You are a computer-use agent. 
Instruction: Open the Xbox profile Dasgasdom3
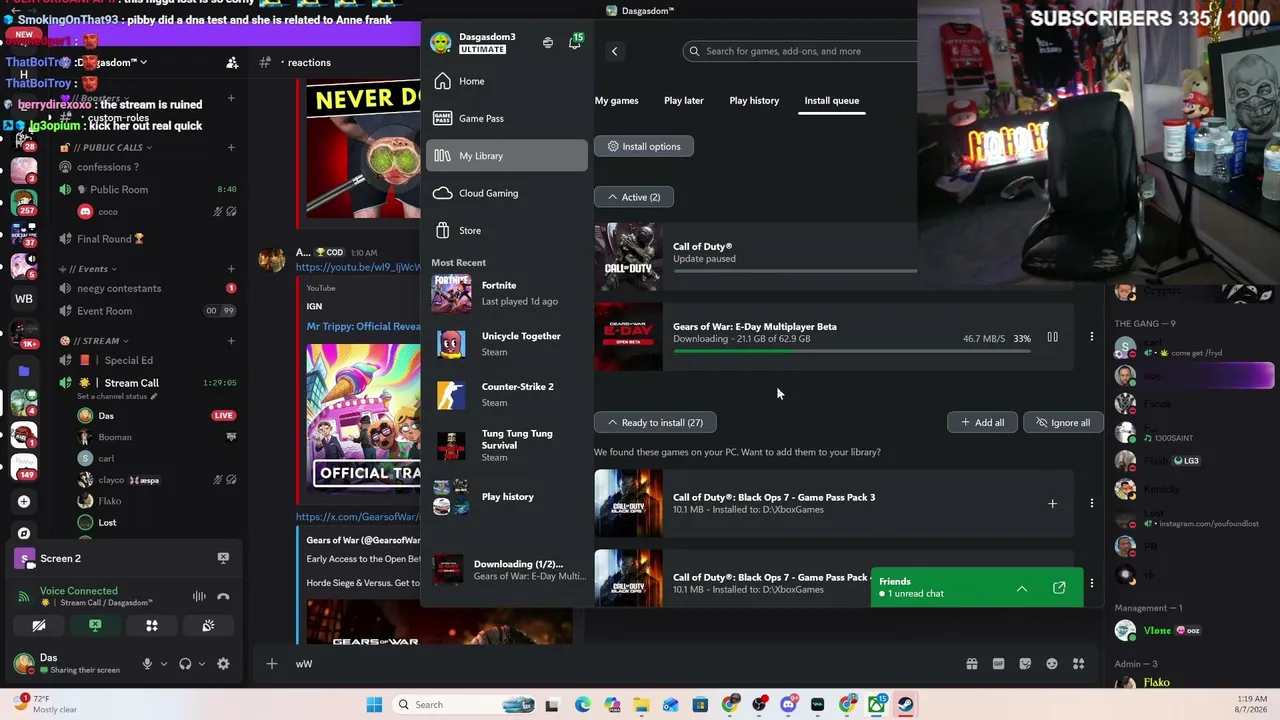[472, 43]
